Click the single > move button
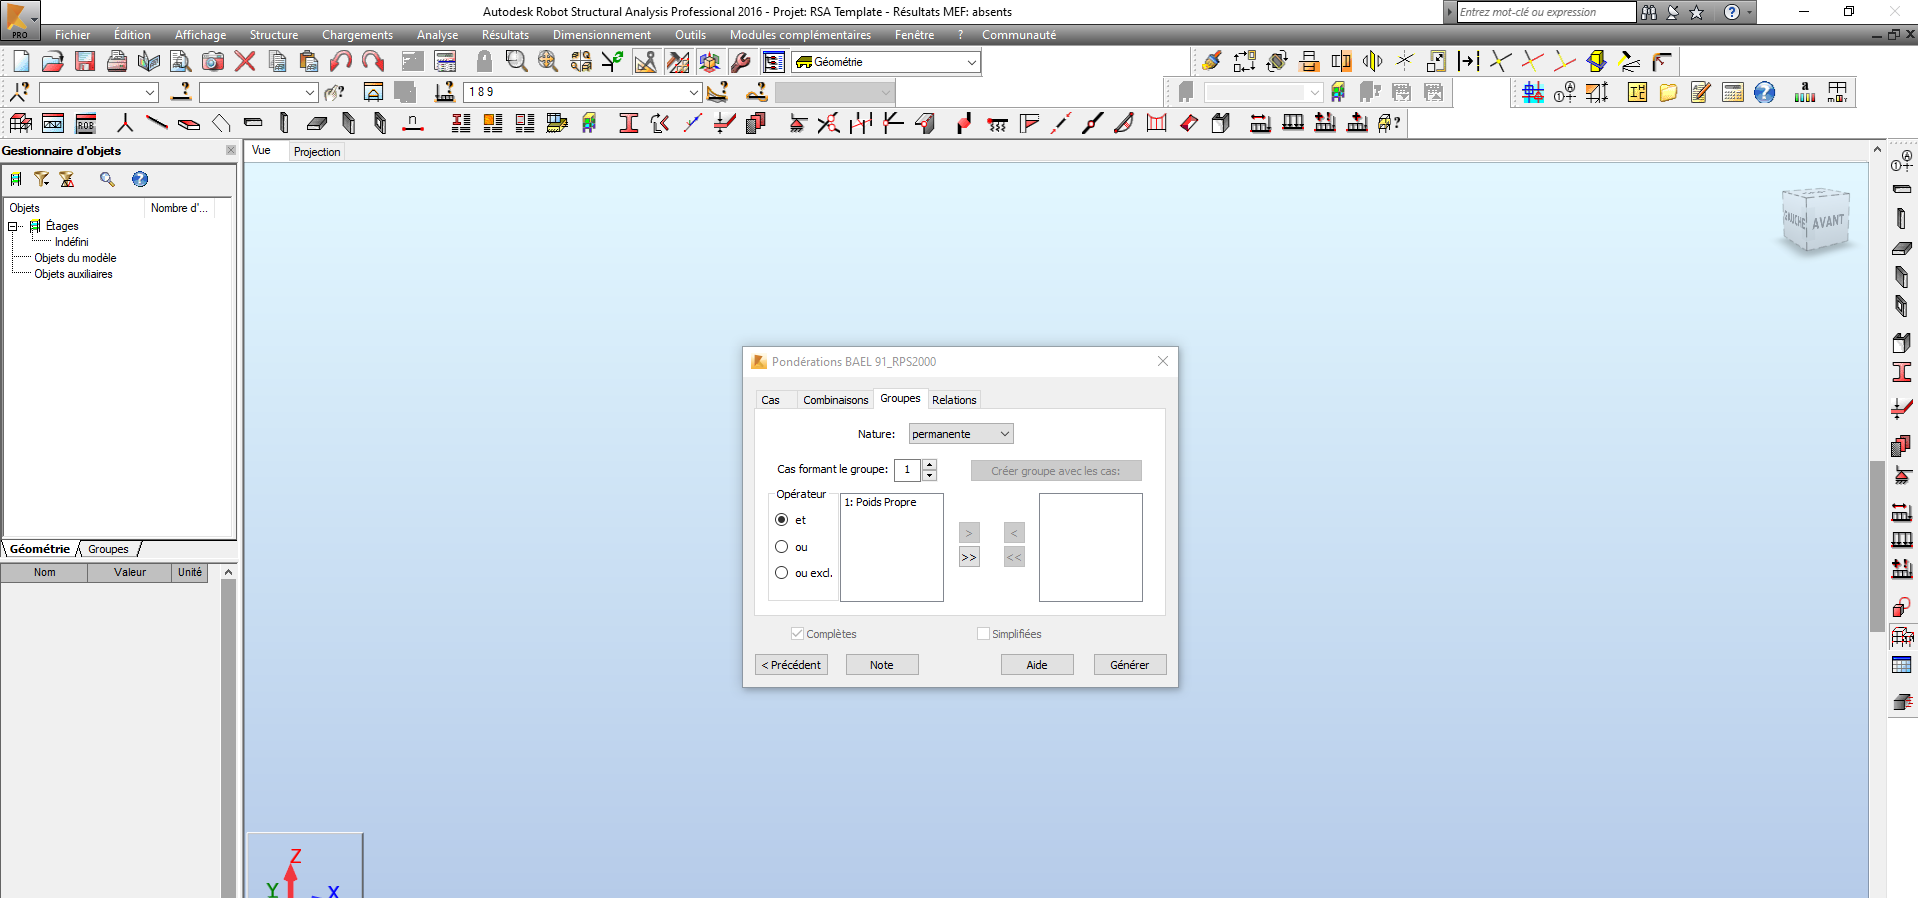1918x898 pixels. (969, 533)
